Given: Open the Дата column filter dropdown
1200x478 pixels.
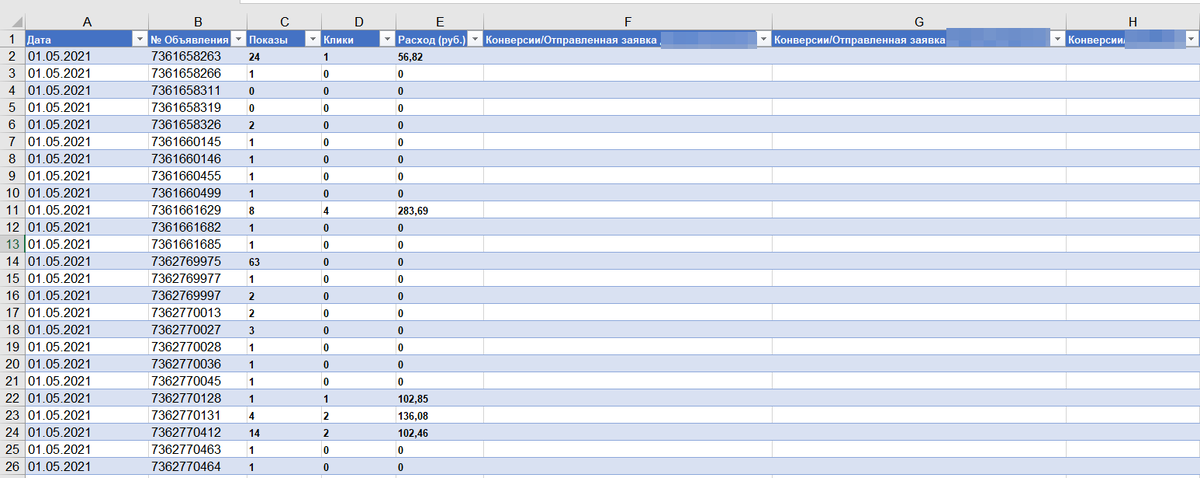Looking at the screenshot, I should click(x=138, y=39).
